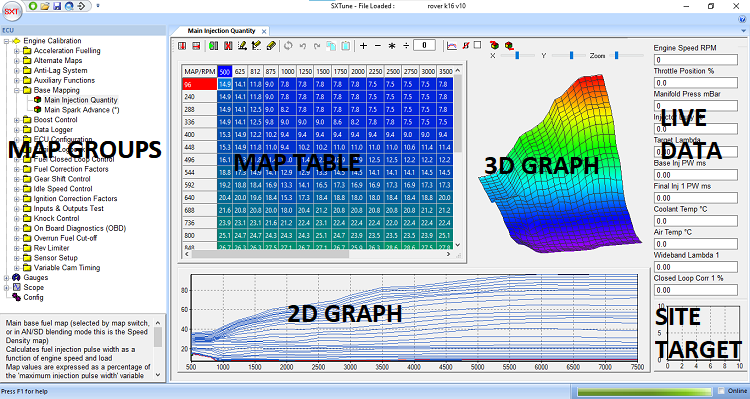Click the redo arrow icon
This screenshot has height=399, width=750.
pyautogui.click(x=317, y=46)
